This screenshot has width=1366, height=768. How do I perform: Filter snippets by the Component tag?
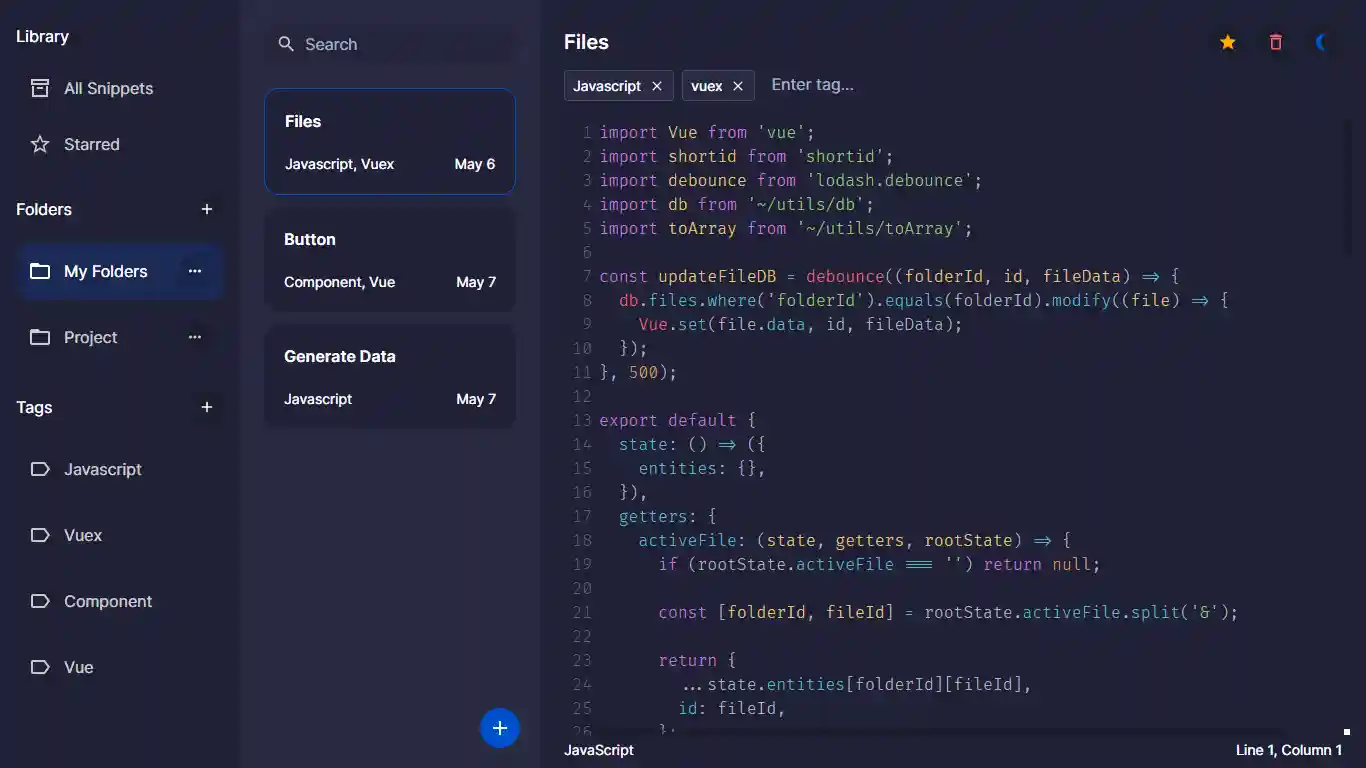108,601
